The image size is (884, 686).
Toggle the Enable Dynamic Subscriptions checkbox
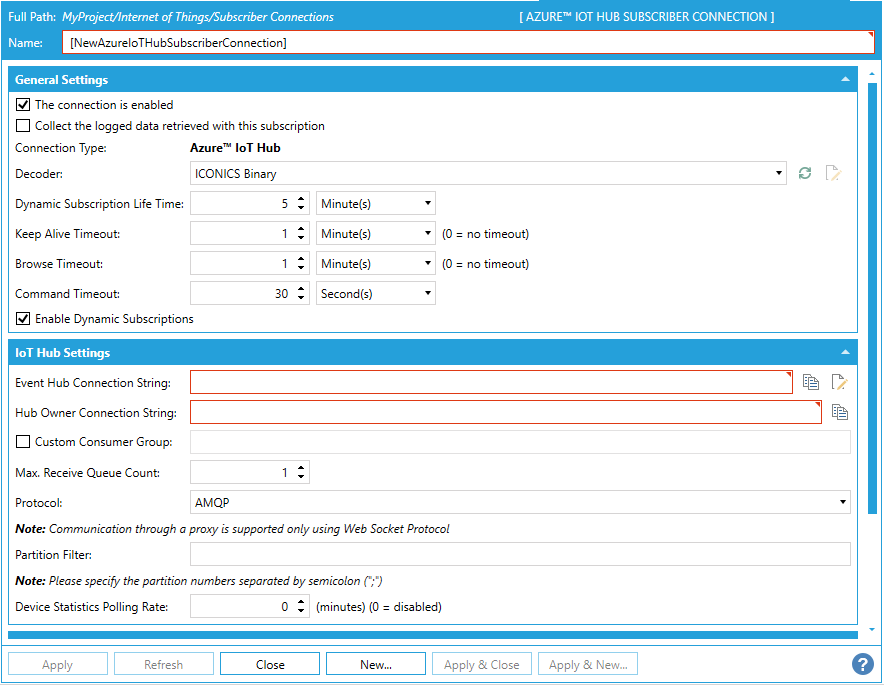click(23, 319)
